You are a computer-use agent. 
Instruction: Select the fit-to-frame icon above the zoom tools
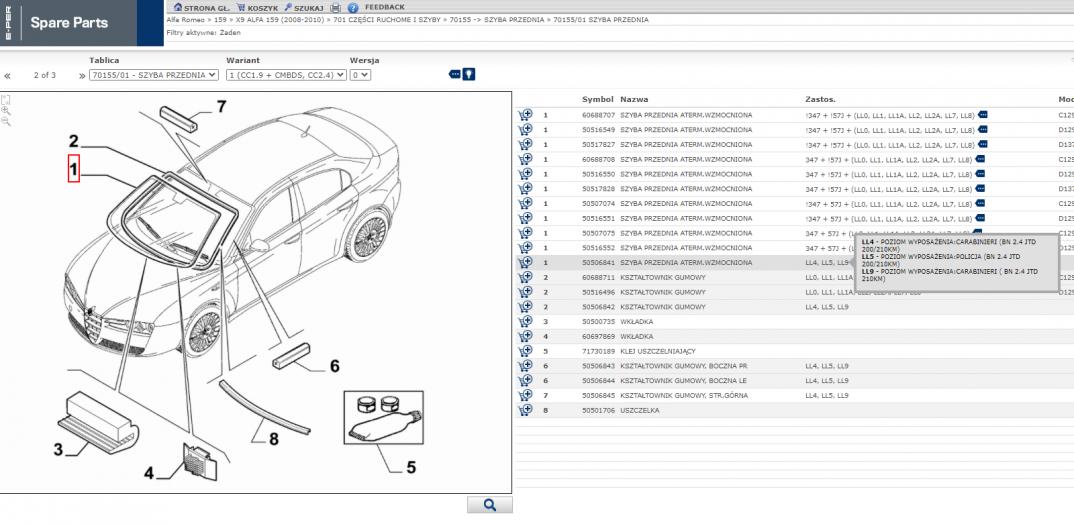5,99
